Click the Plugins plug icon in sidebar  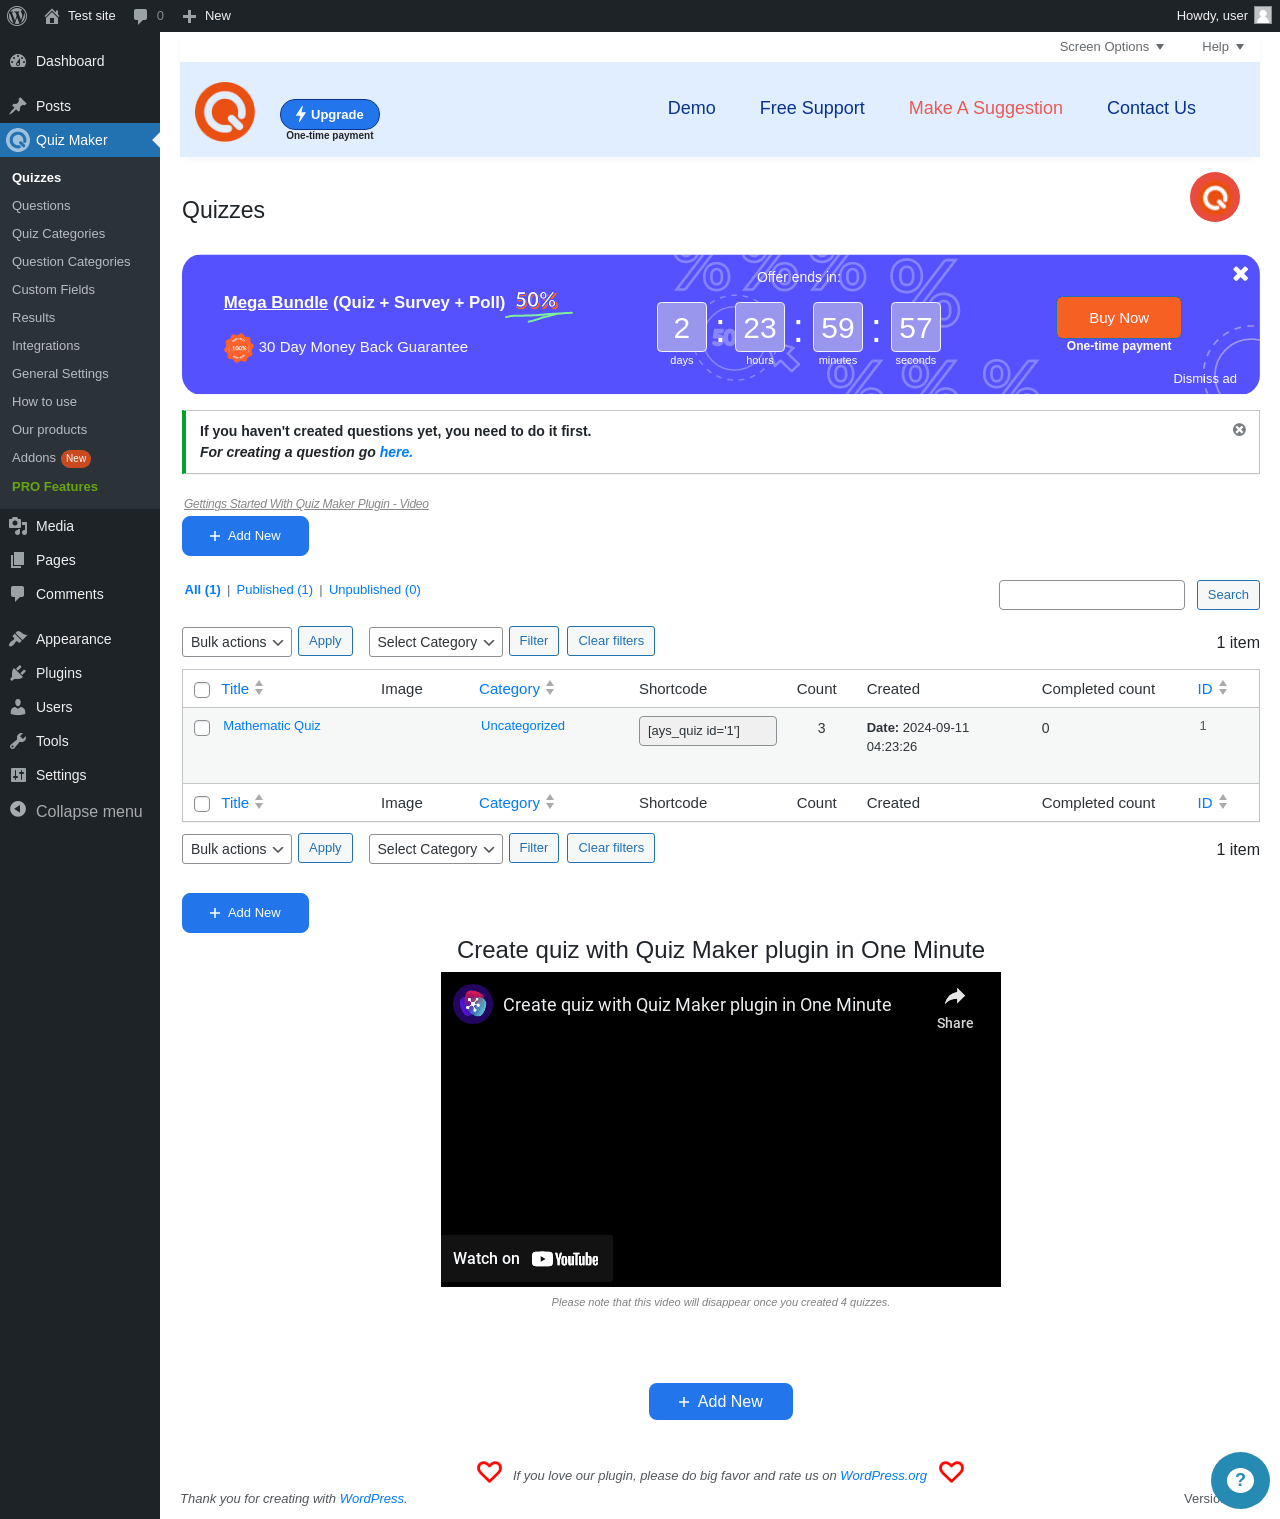[x=18, y=673]
